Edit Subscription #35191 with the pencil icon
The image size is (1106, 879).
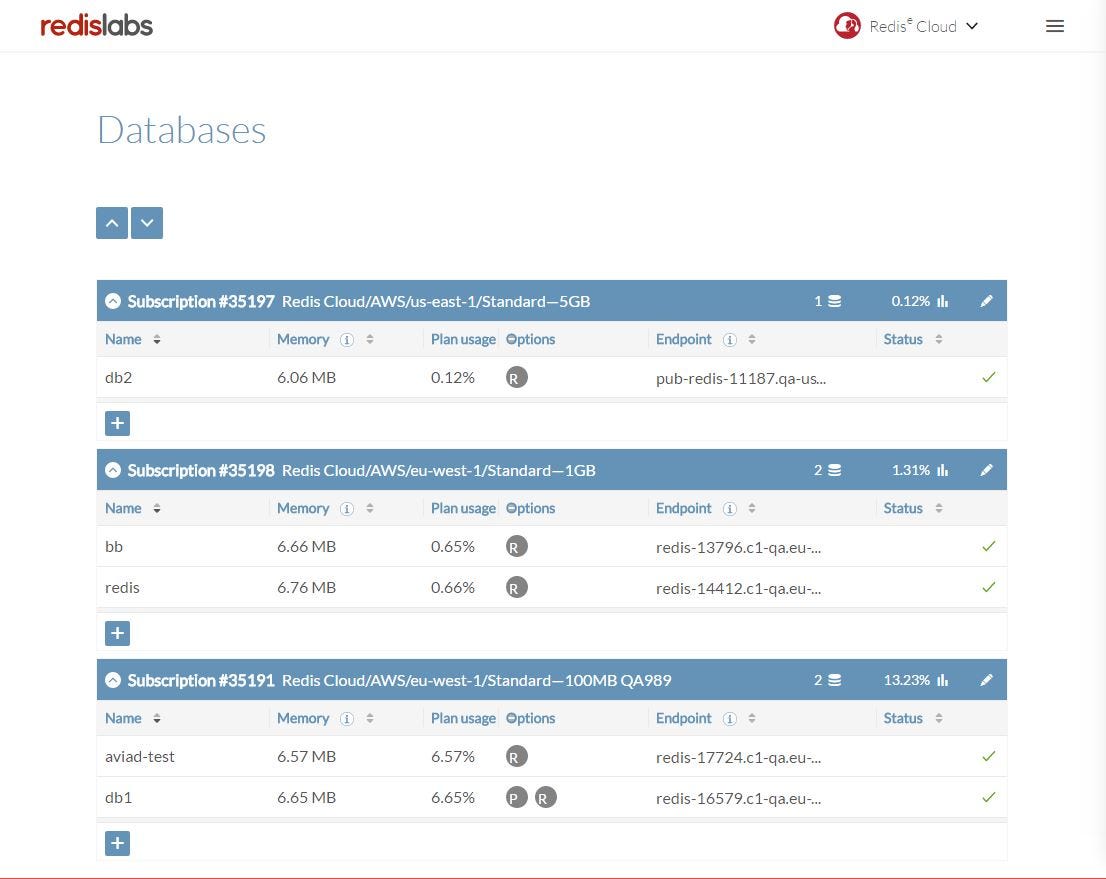coord(986,679)
